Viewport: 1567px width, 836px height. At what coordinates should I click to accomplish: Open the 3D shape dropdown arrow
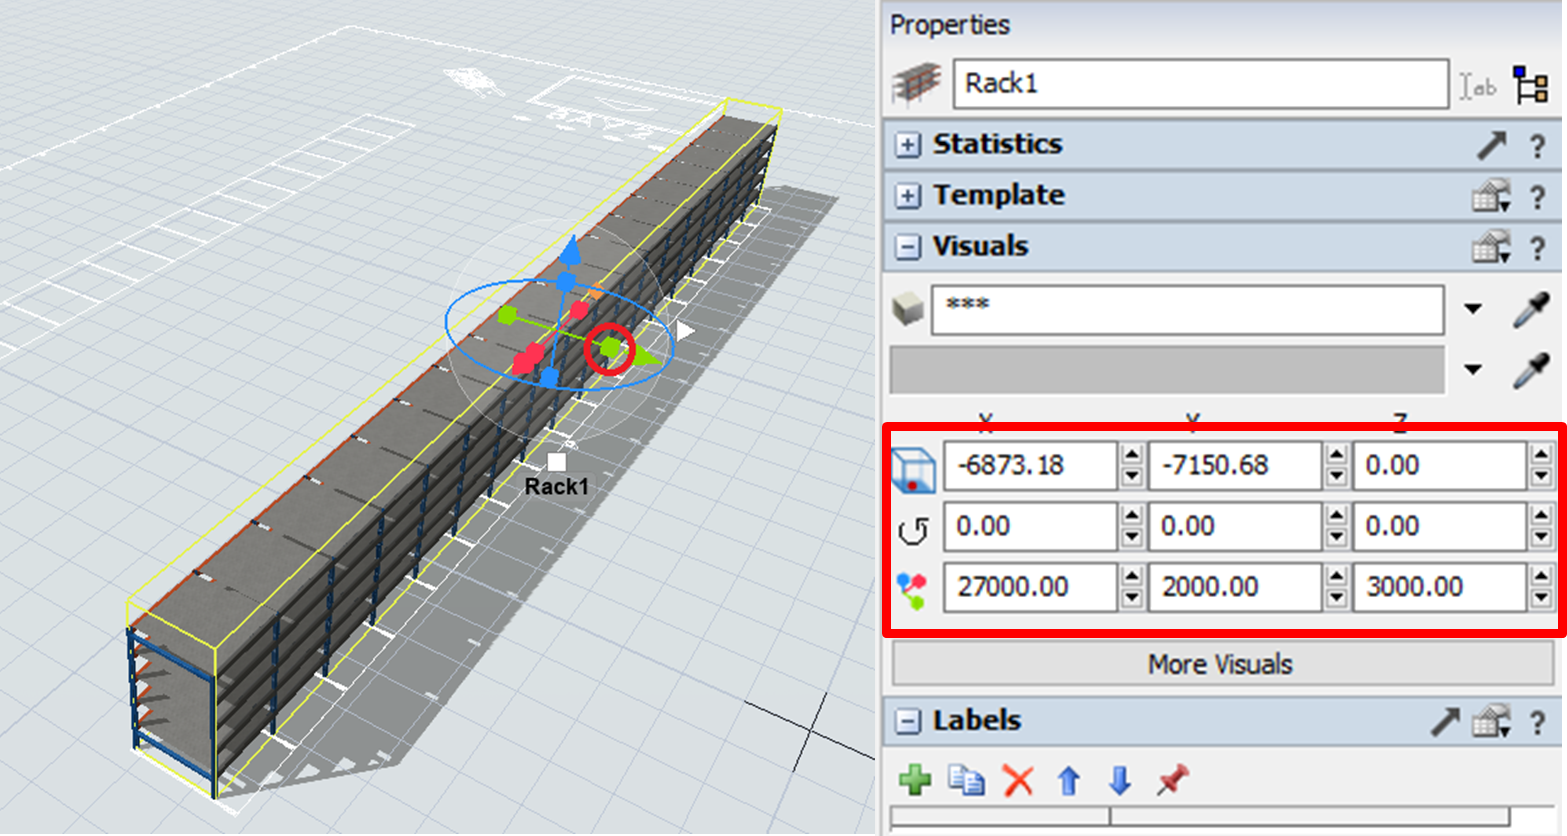tap(1472, 310)
